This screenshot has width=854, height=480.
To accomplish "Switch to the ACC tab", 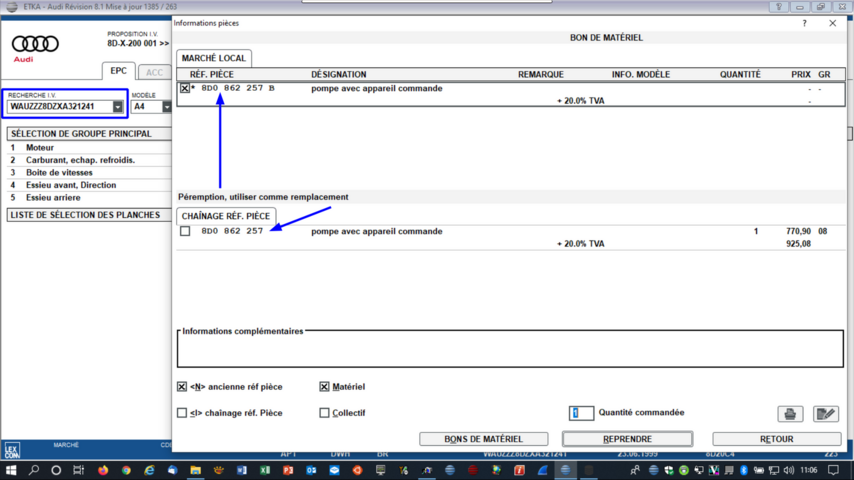I will (154, 72).
